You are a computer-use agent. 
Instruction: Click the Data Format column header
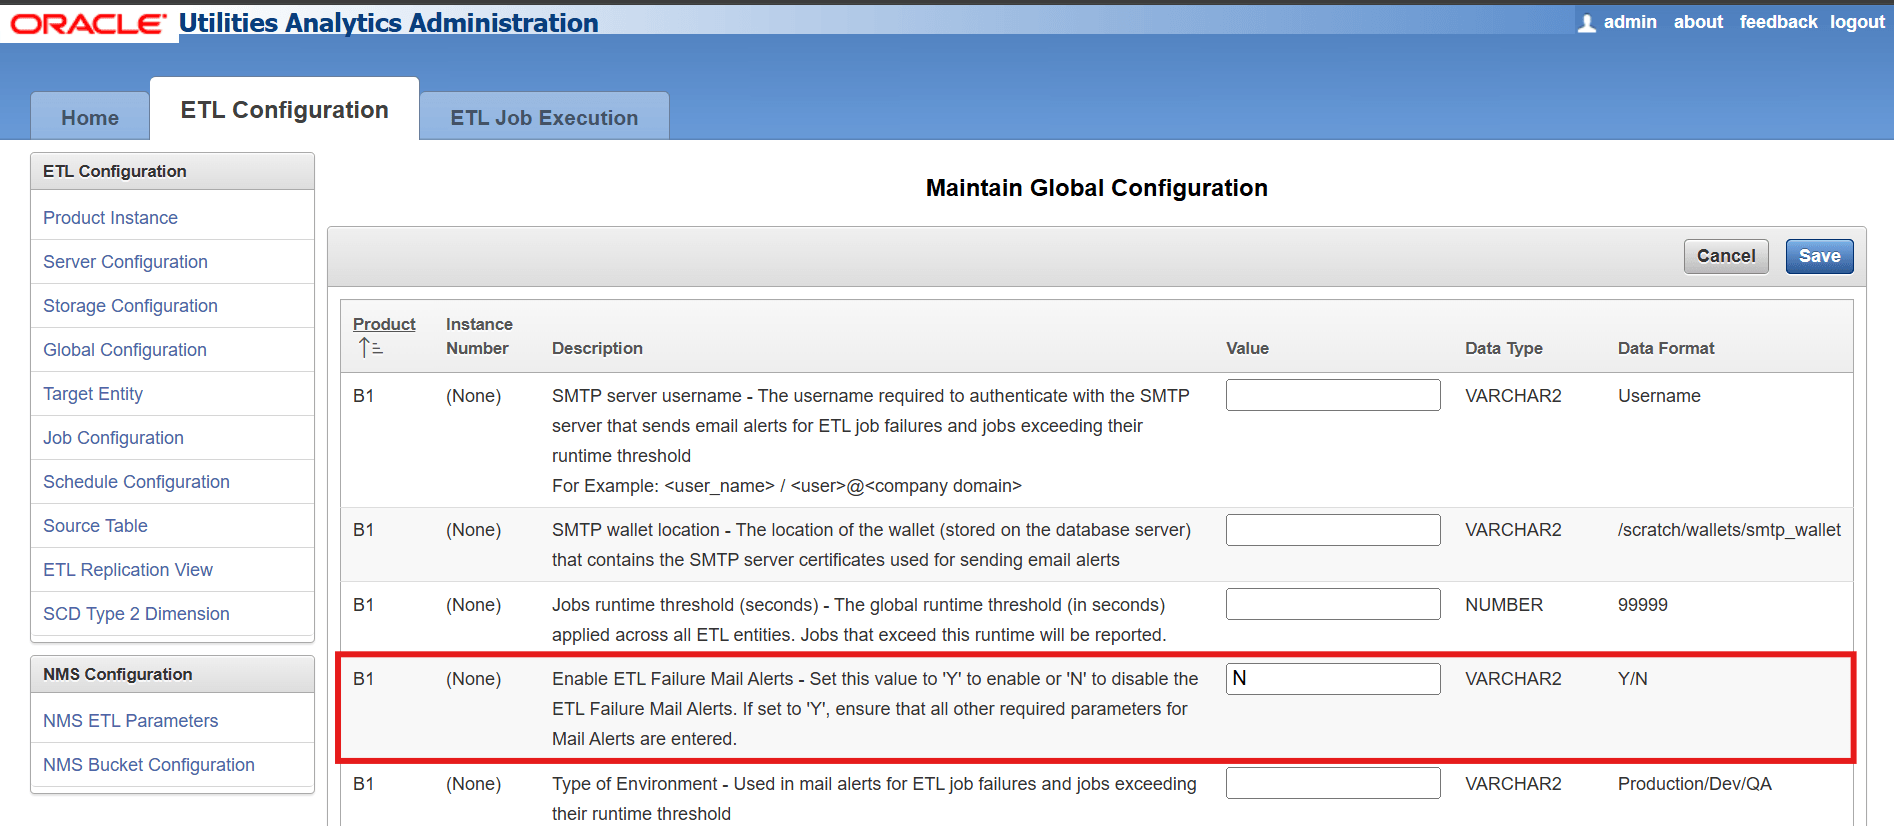coord(1666,348)
